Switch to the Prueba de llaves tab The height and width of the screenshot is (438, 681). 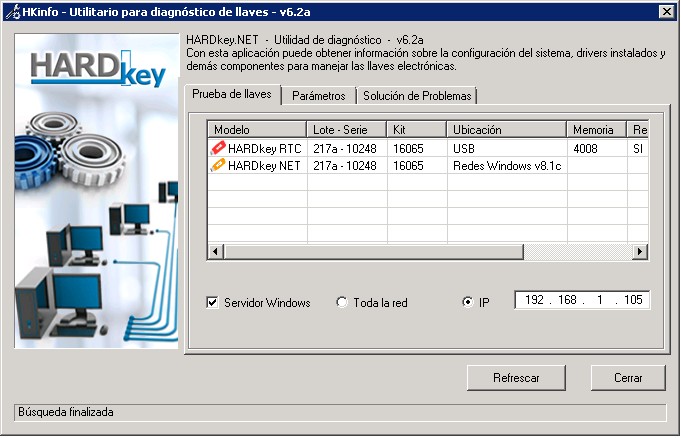point(232,94)
